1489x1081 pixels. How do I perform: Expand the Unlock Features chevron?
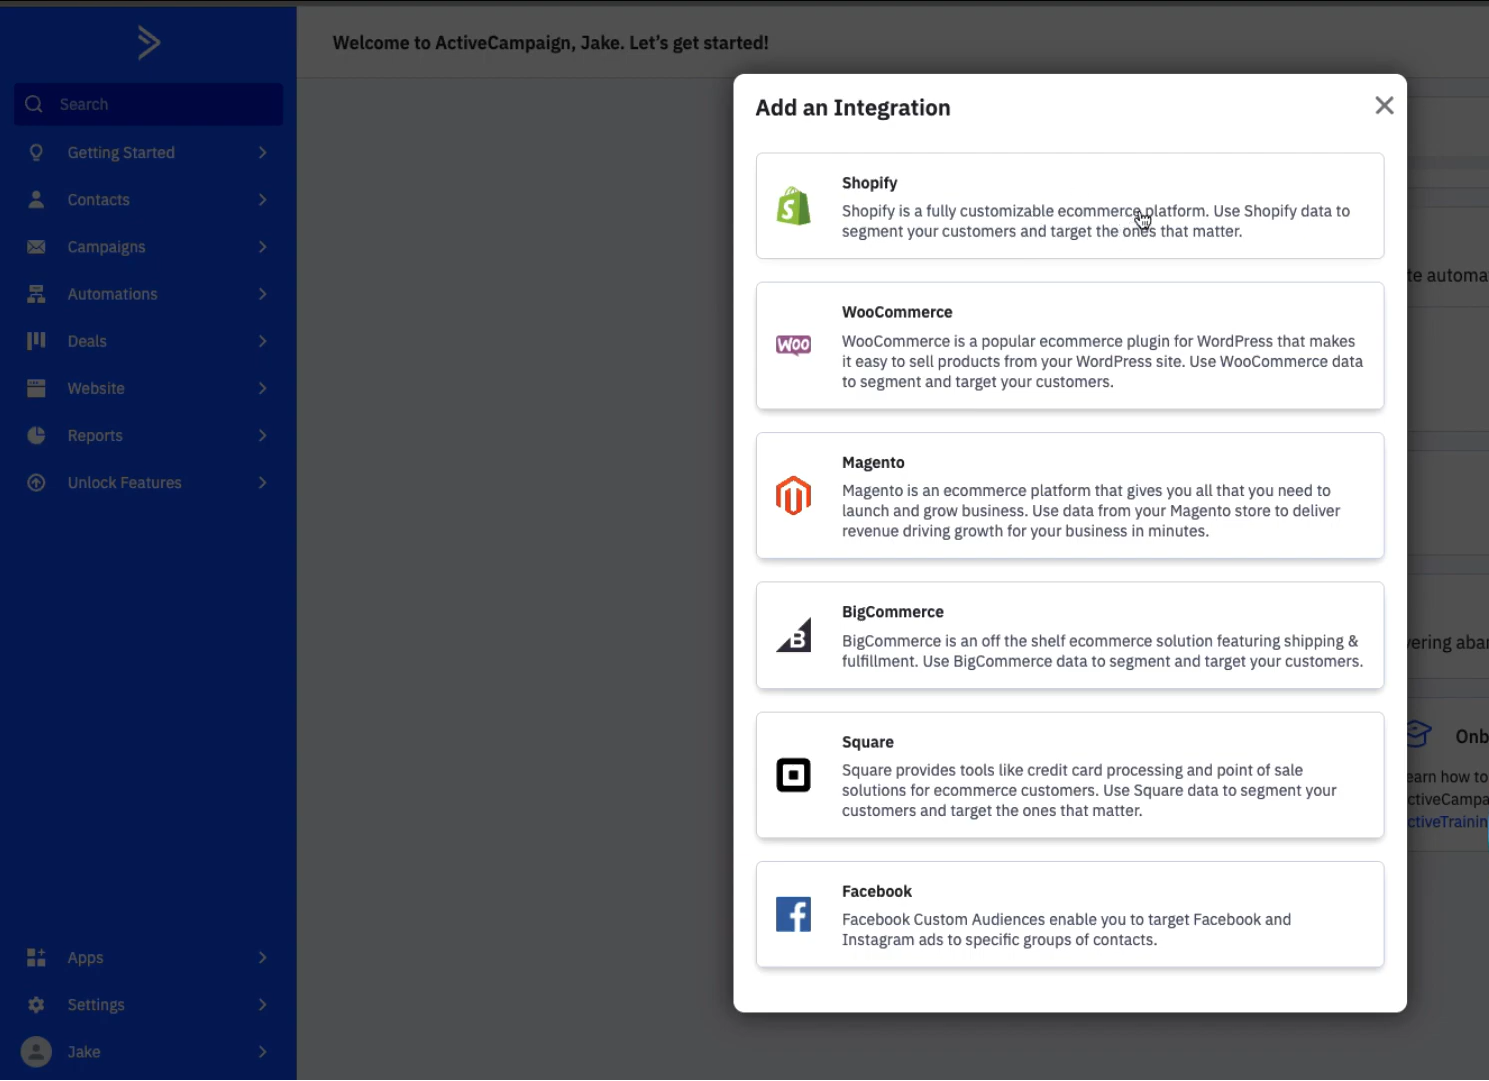pos(262,482)
